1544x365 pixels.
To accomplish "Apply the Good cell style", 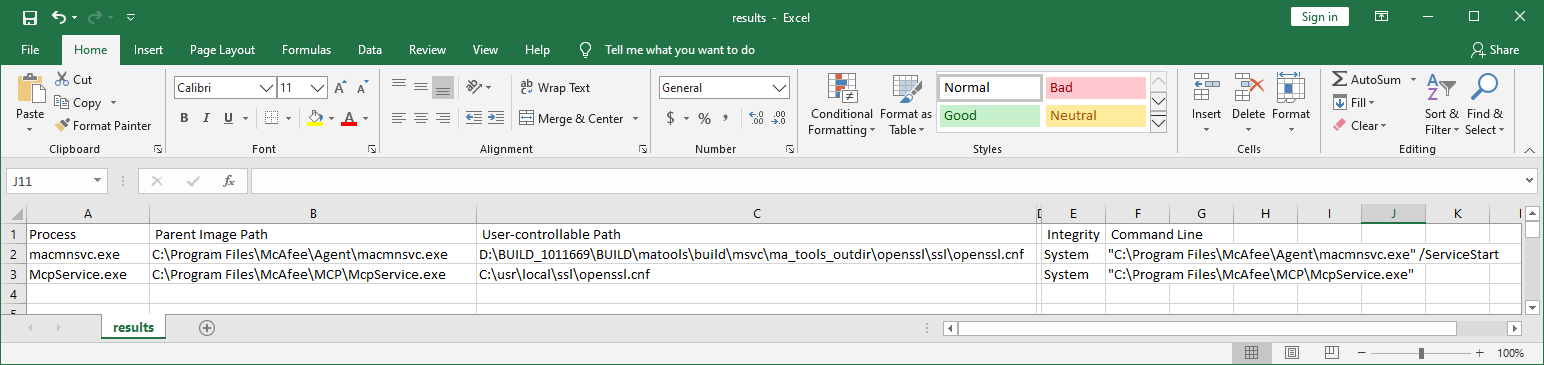I will point(989,116).
